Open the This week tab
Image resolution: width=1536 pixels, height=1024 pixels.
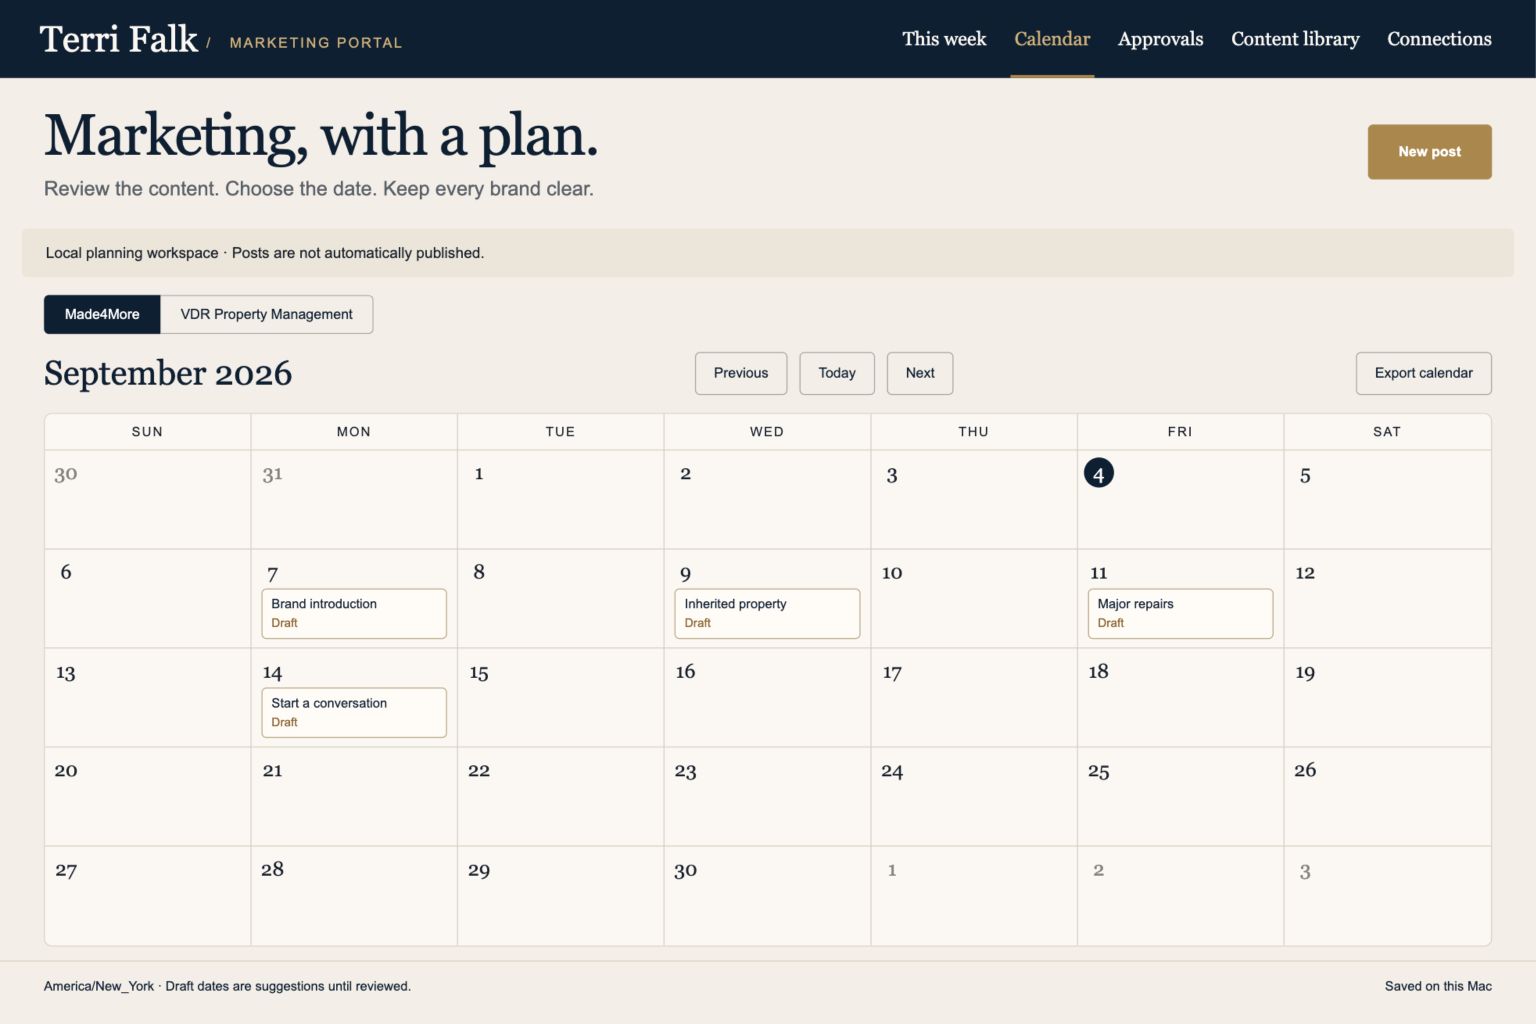pos(943,39)
